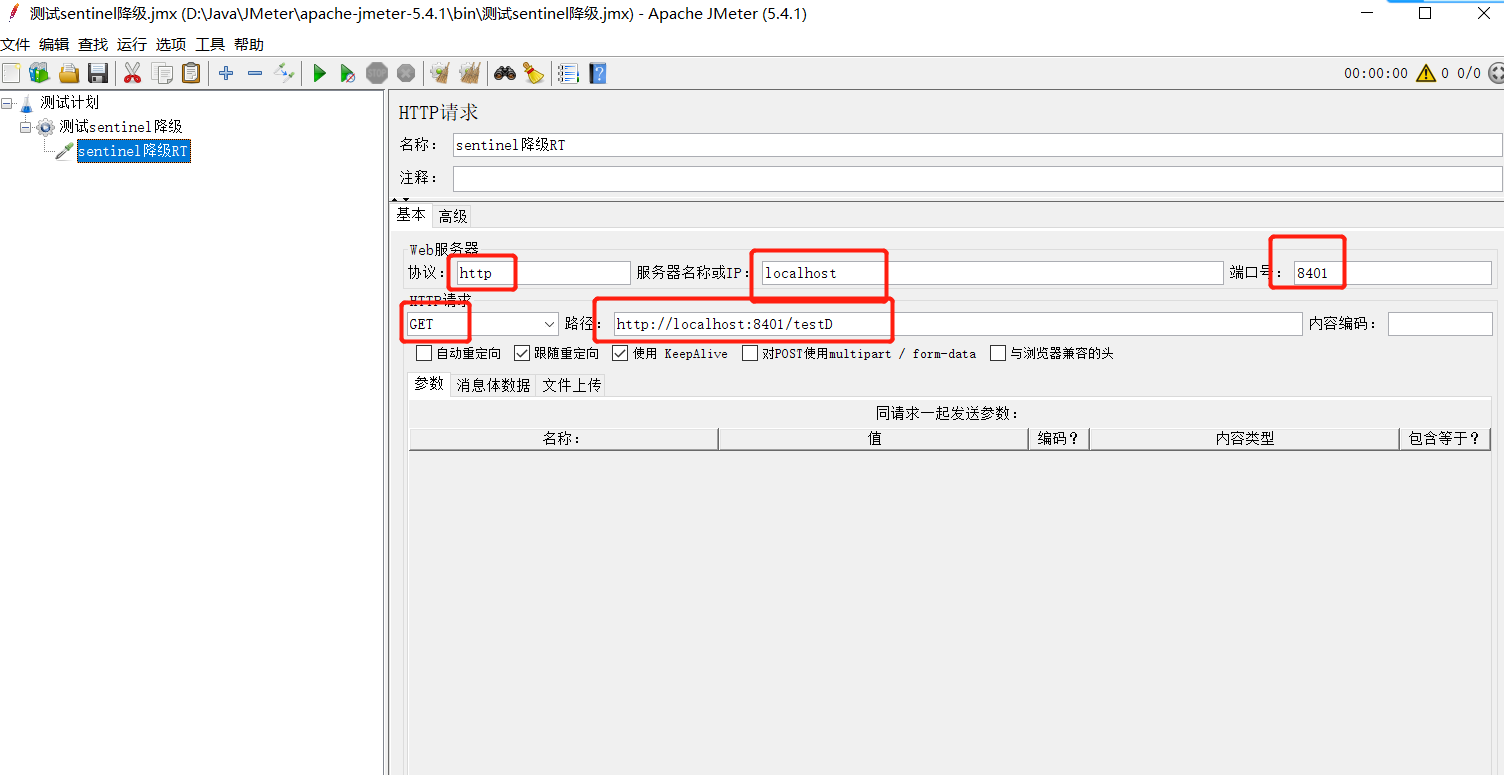
Task: Click the 内容类型 column header
Action: coord(1244,439)
